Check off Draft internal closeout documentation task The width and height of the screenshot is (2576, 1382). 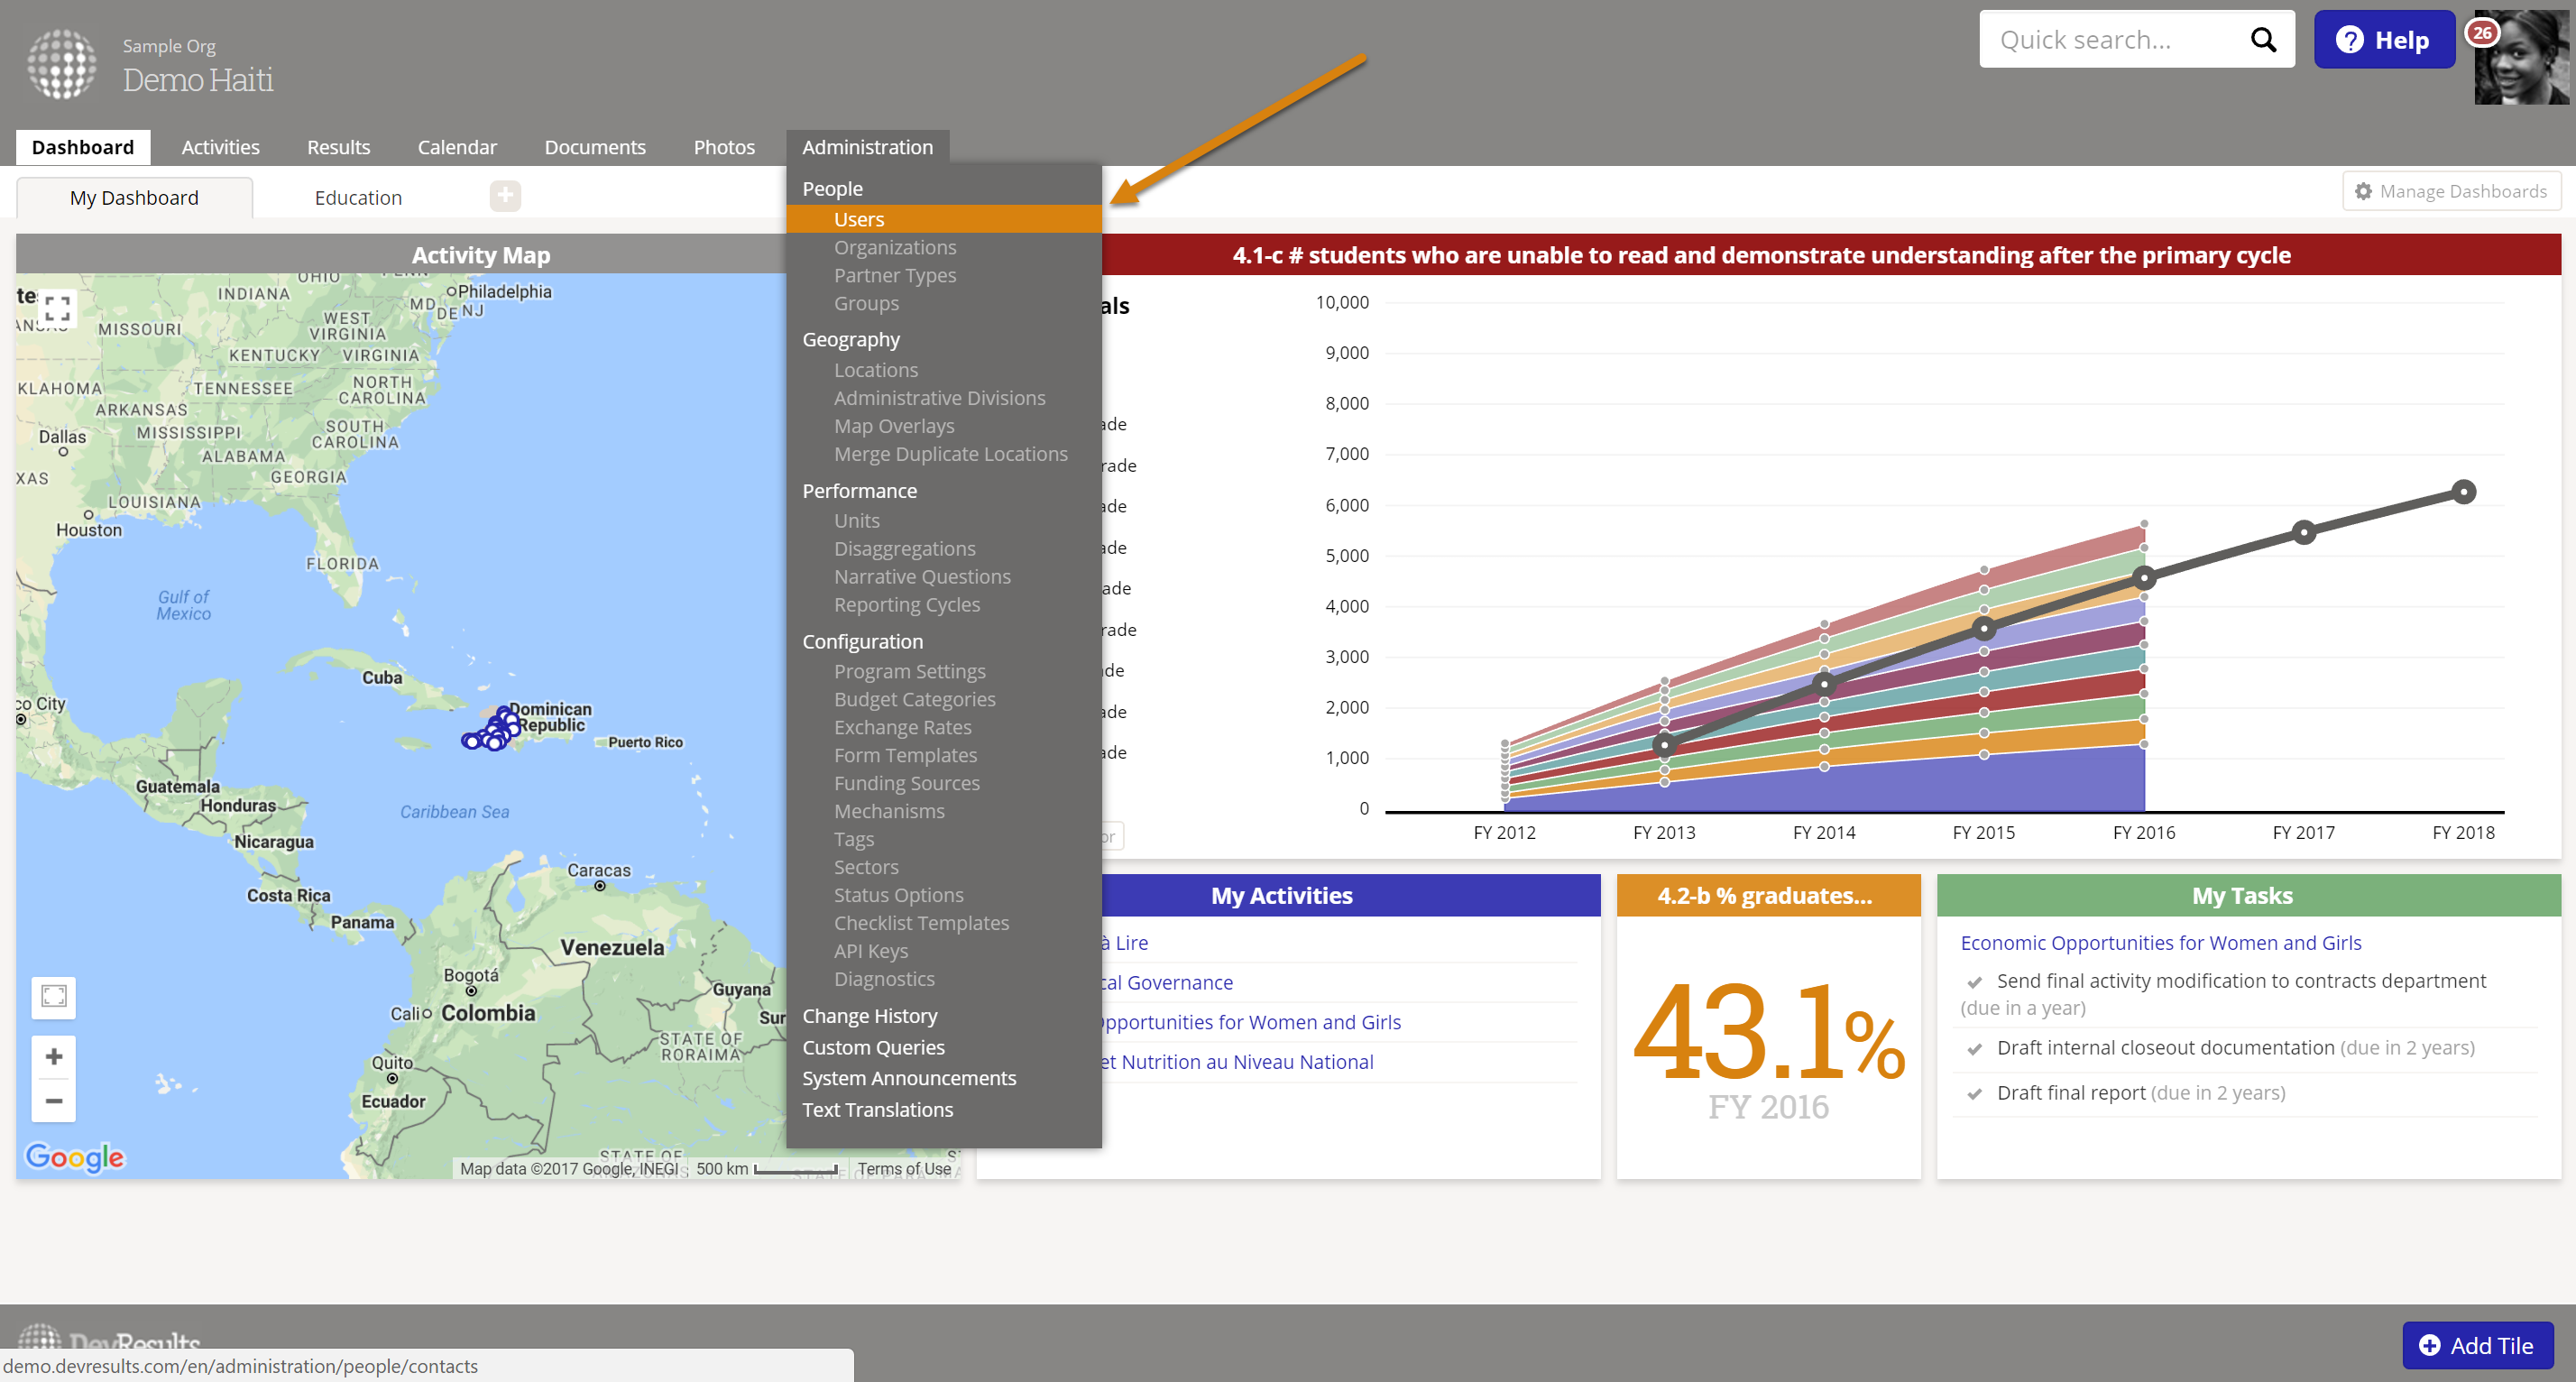click(x=1975, y=1049)
